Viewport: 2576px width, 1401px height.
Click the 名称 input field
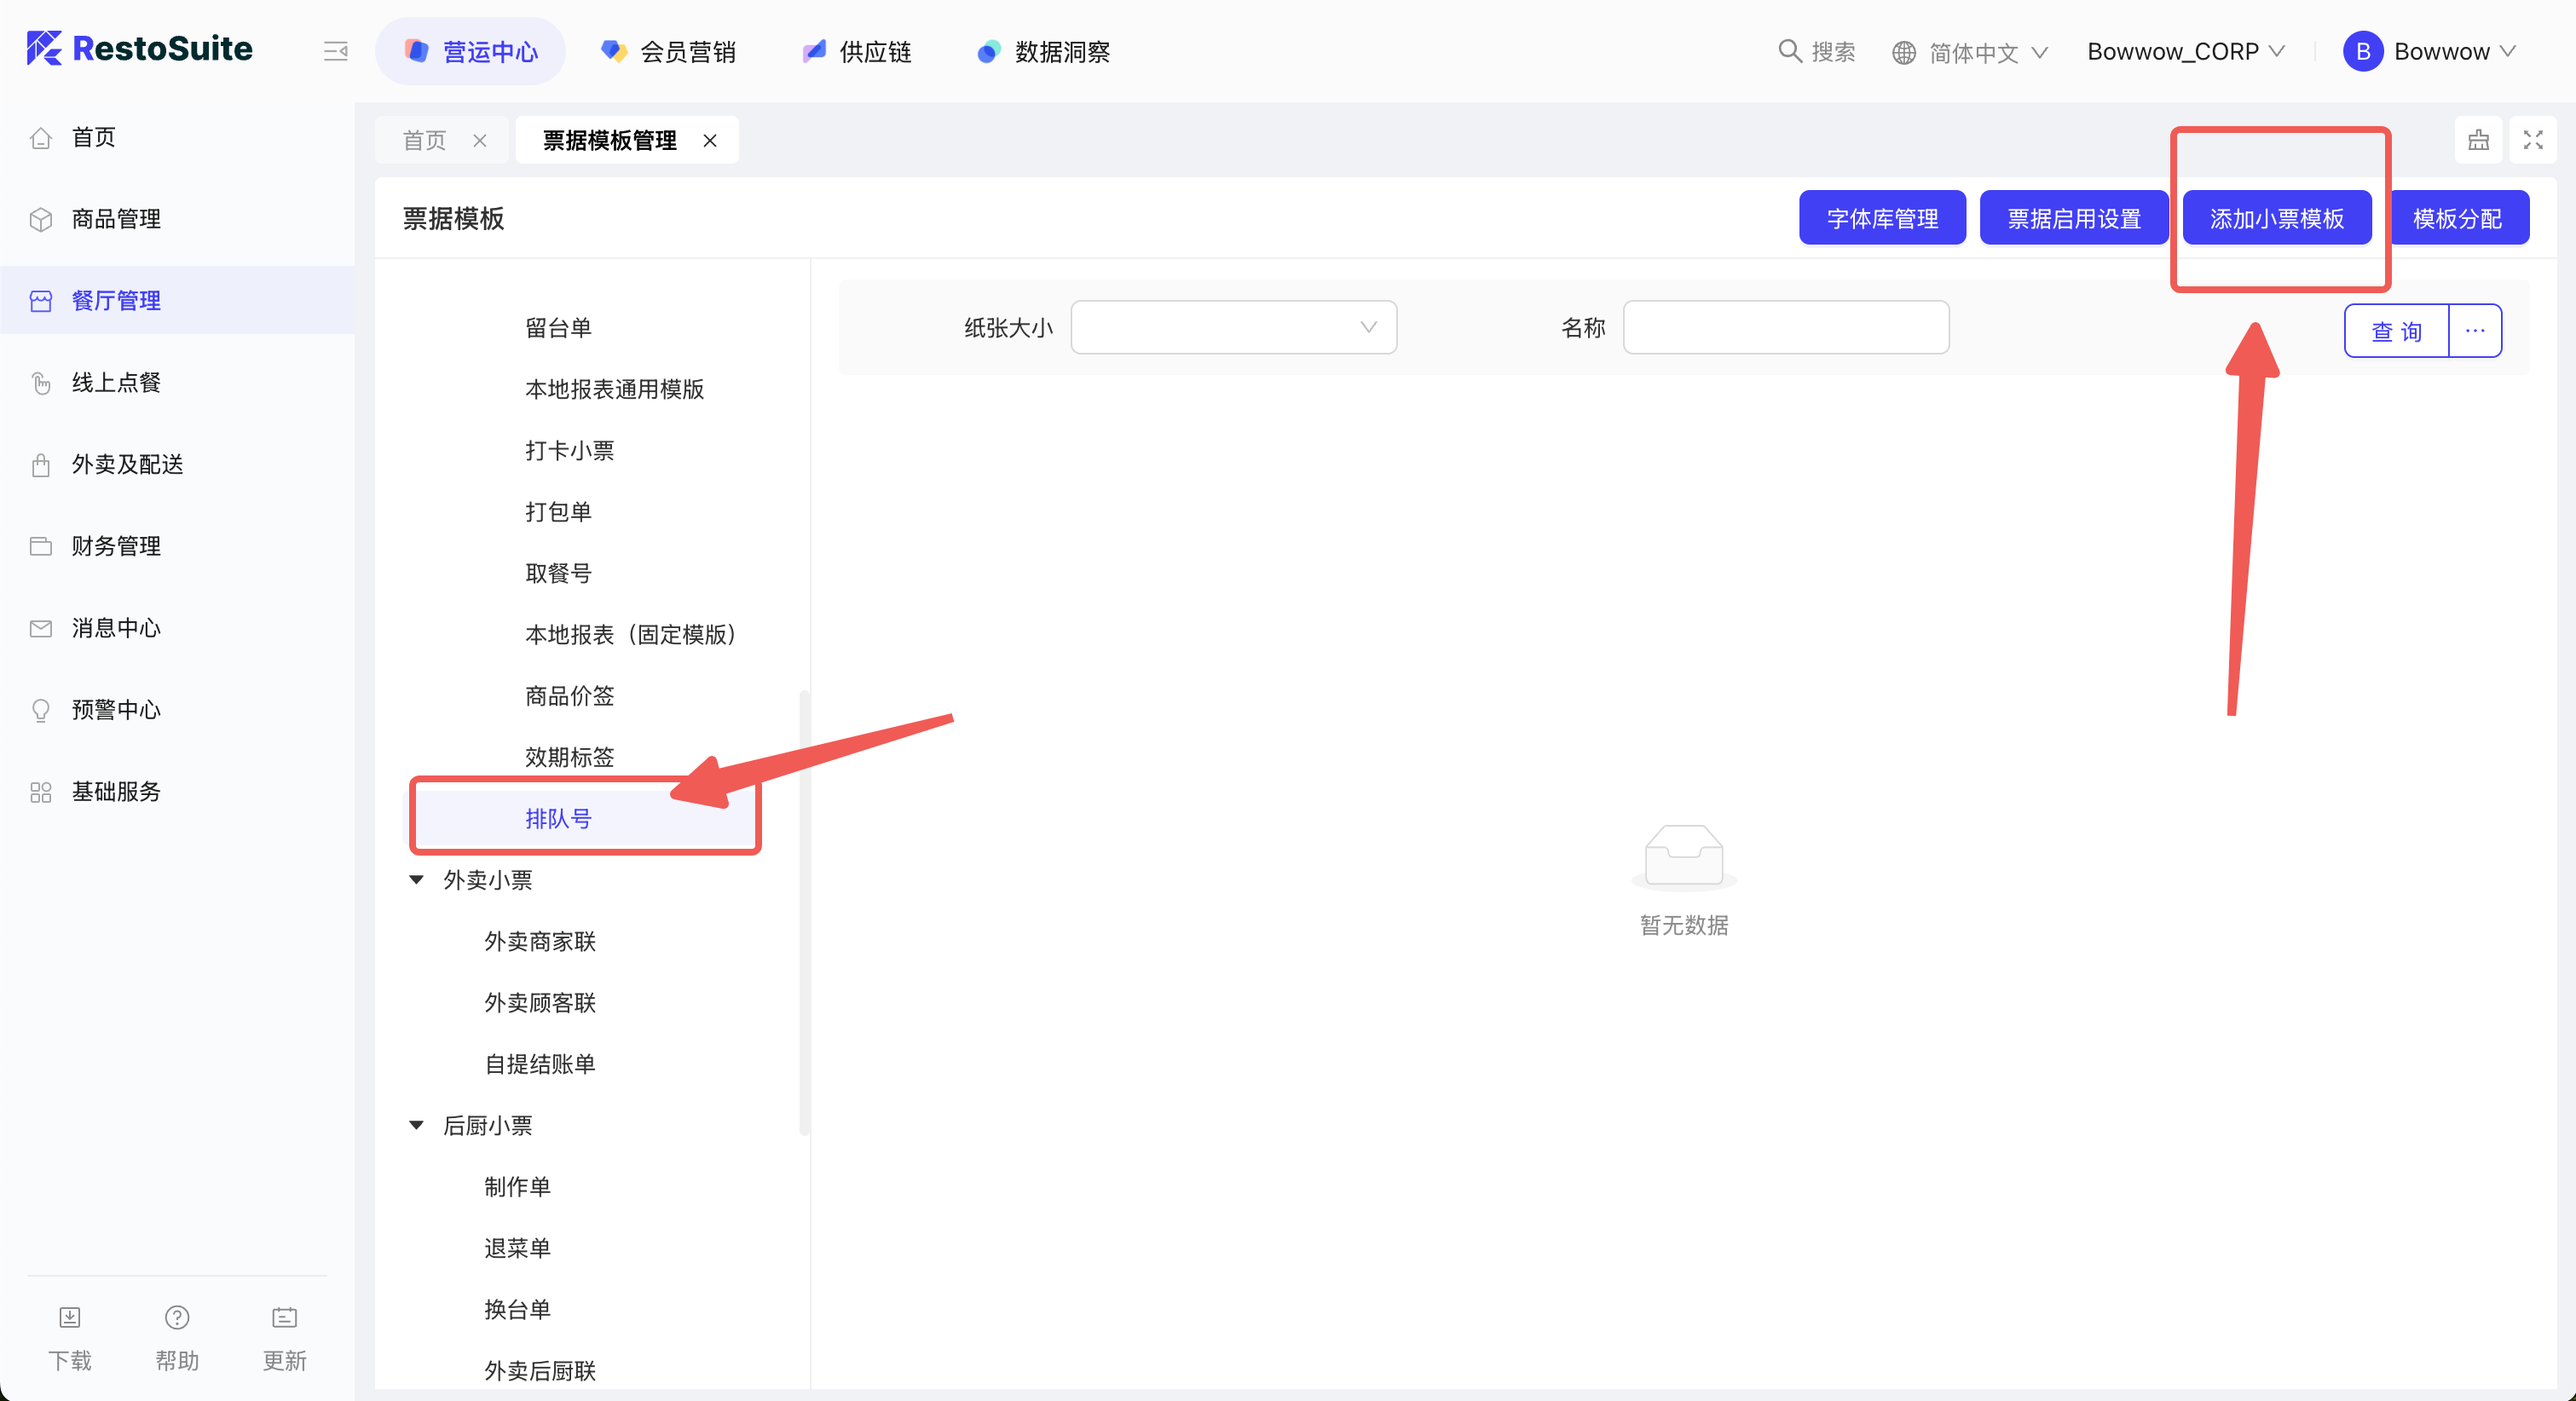pos(1786,327)
